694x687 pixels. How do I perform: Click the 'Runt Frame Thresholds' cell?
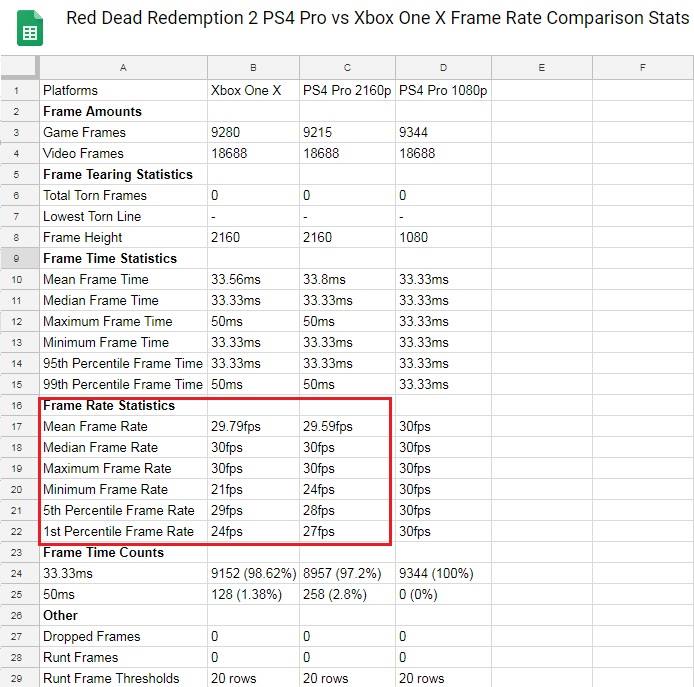(x=123, y=678)
